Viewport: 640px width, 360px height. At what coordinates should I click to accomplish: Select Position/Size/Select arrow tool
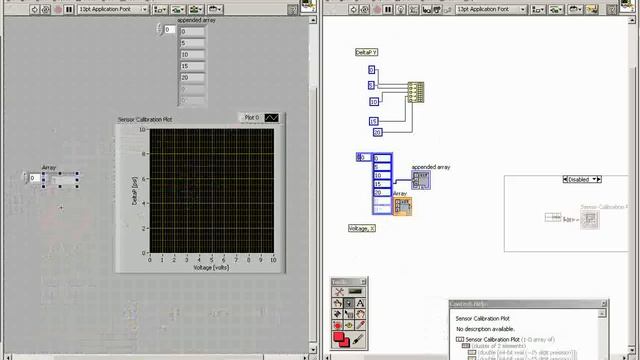pyautogui.click(x=349, y=303)
